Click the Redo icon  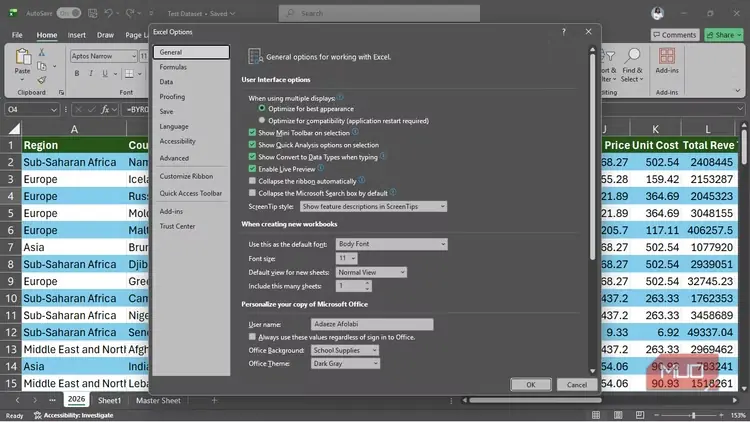point(130,13)
